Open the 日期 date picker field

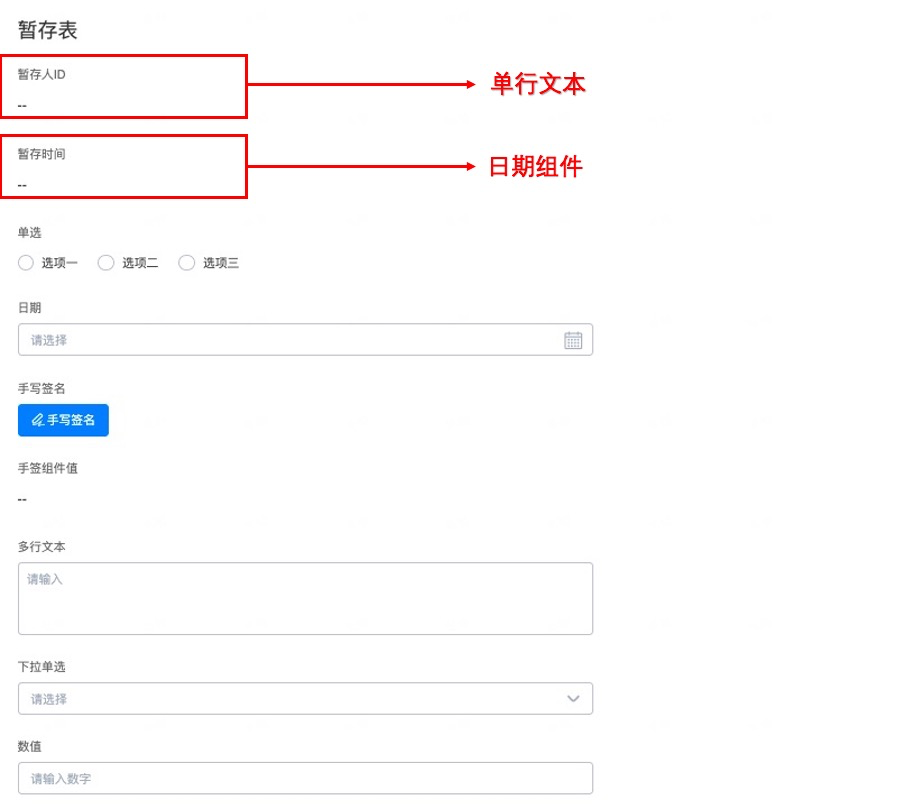tap(305, 340)
